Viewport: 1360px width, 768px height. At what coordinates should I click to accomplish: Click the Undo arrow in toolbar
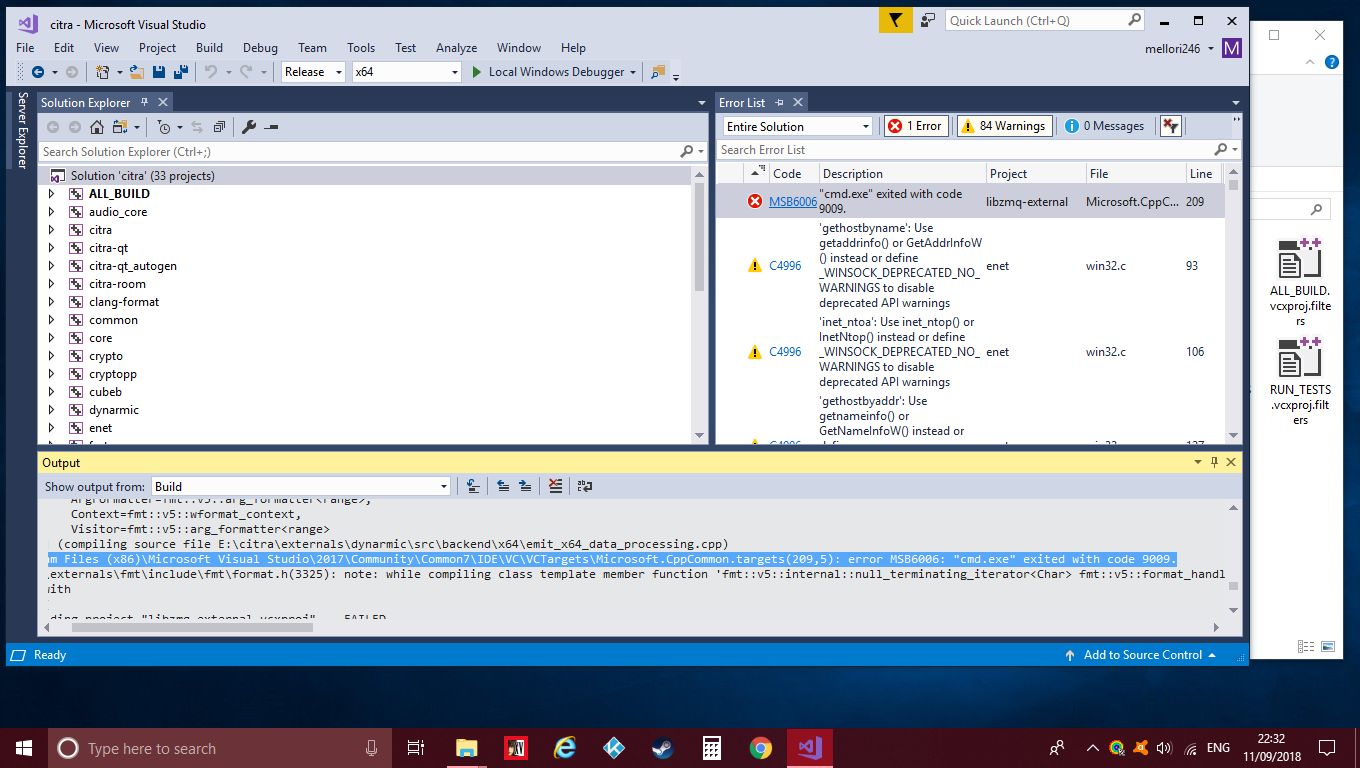pyautogui.click(x=210, y=72)
